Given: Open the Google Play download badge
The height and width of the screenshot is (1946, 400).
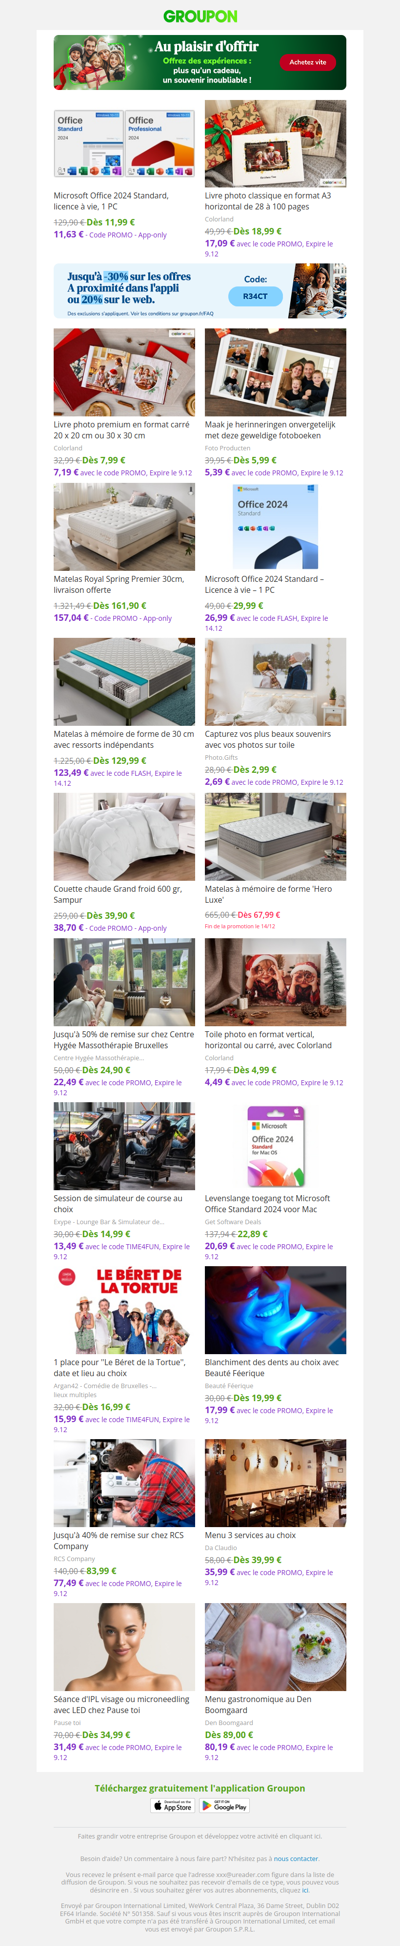Looking at the screenshot, I should click(x=224, y=1805).
